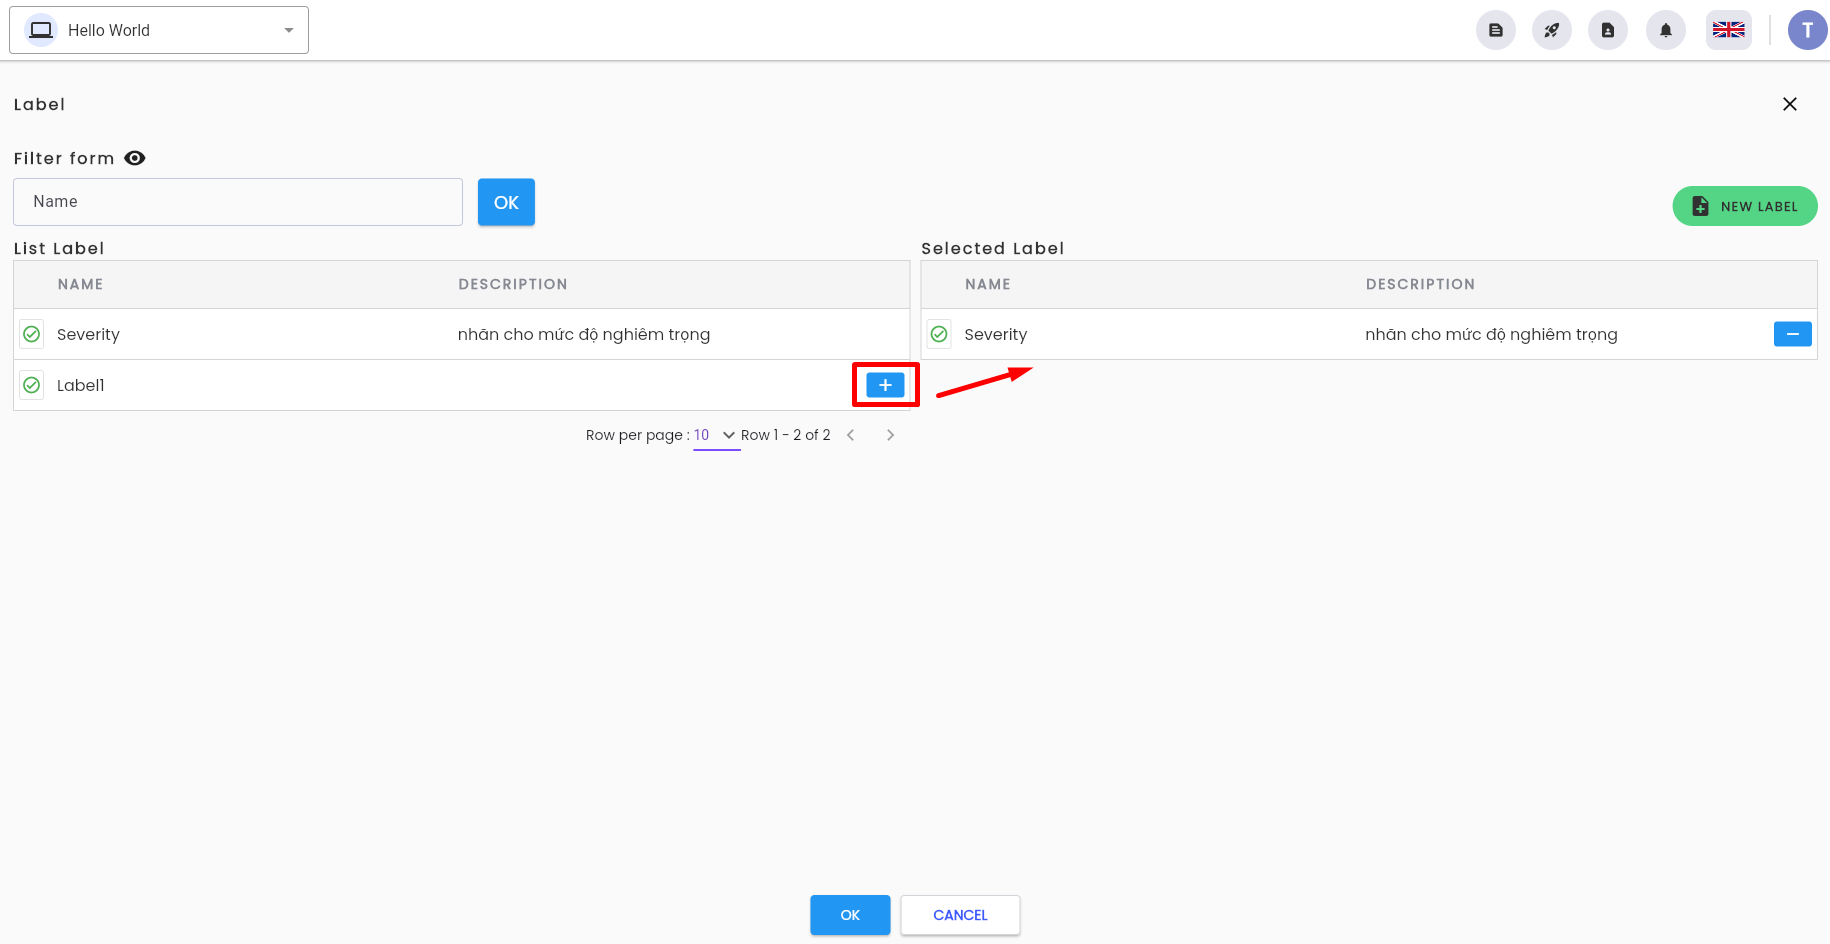This screenshot has width=1830, height=944.
Task: Expand the Hello World project dropdown
Action: click(x=159, y=30)
